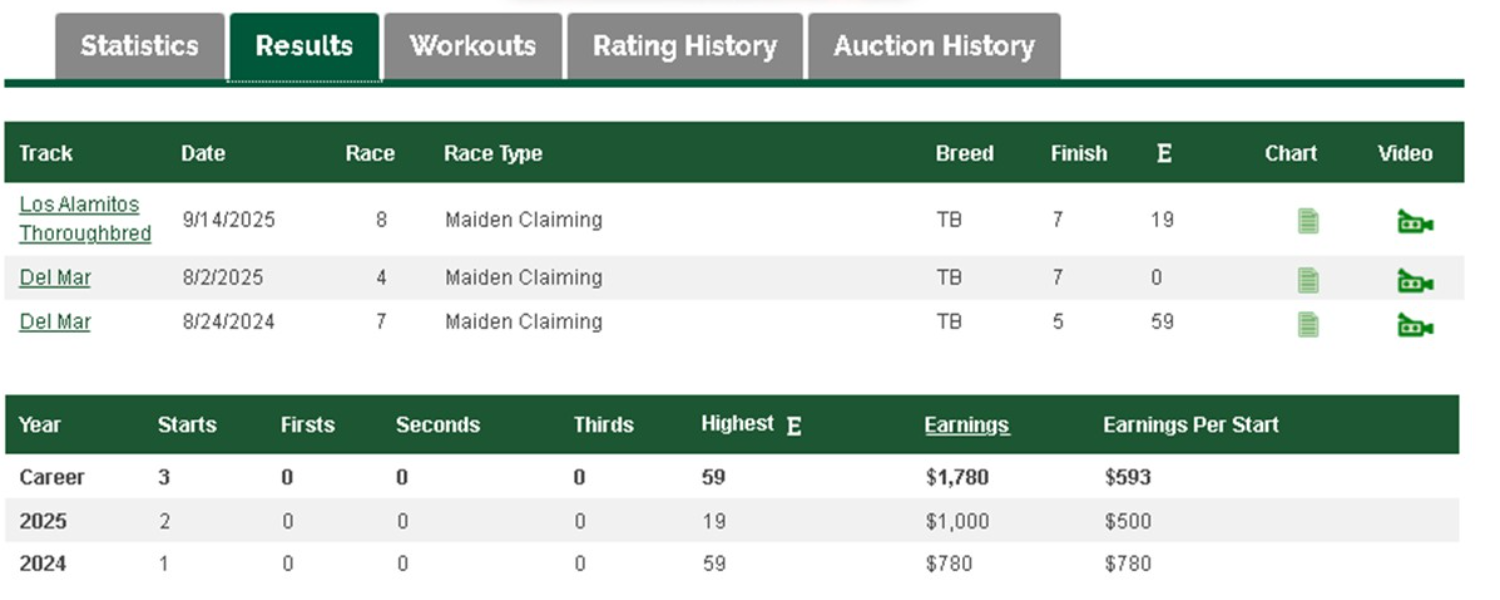Screen dimensions: 1500x600
Task: Open chart for 9/14/2025 Los Alamitos race
Action: (x=1308, y=220)
